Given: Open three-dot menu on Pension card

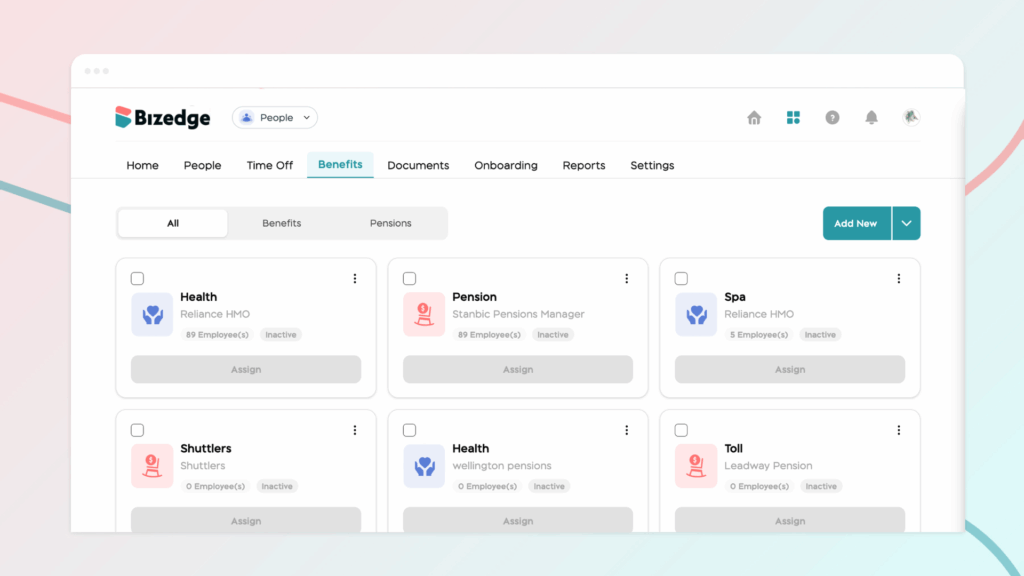Looking at the screenshot, I should coord(627,279).
